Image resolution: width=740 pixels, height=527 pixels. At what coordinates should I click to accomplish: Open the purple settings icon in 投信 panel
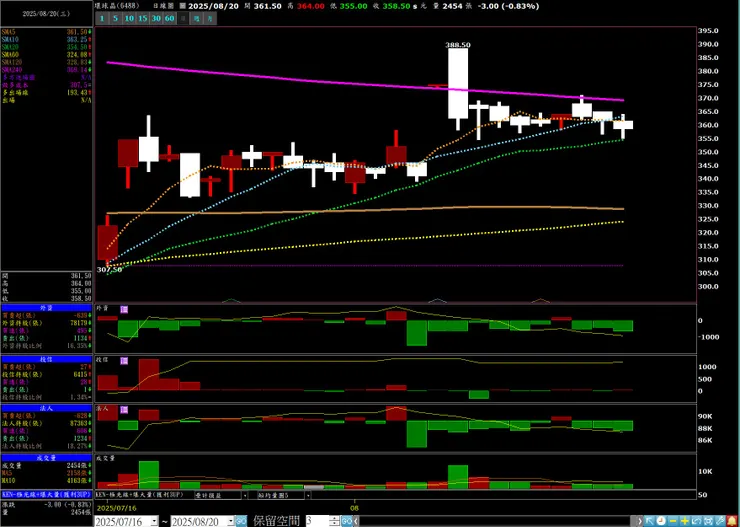tap(124, 360)
